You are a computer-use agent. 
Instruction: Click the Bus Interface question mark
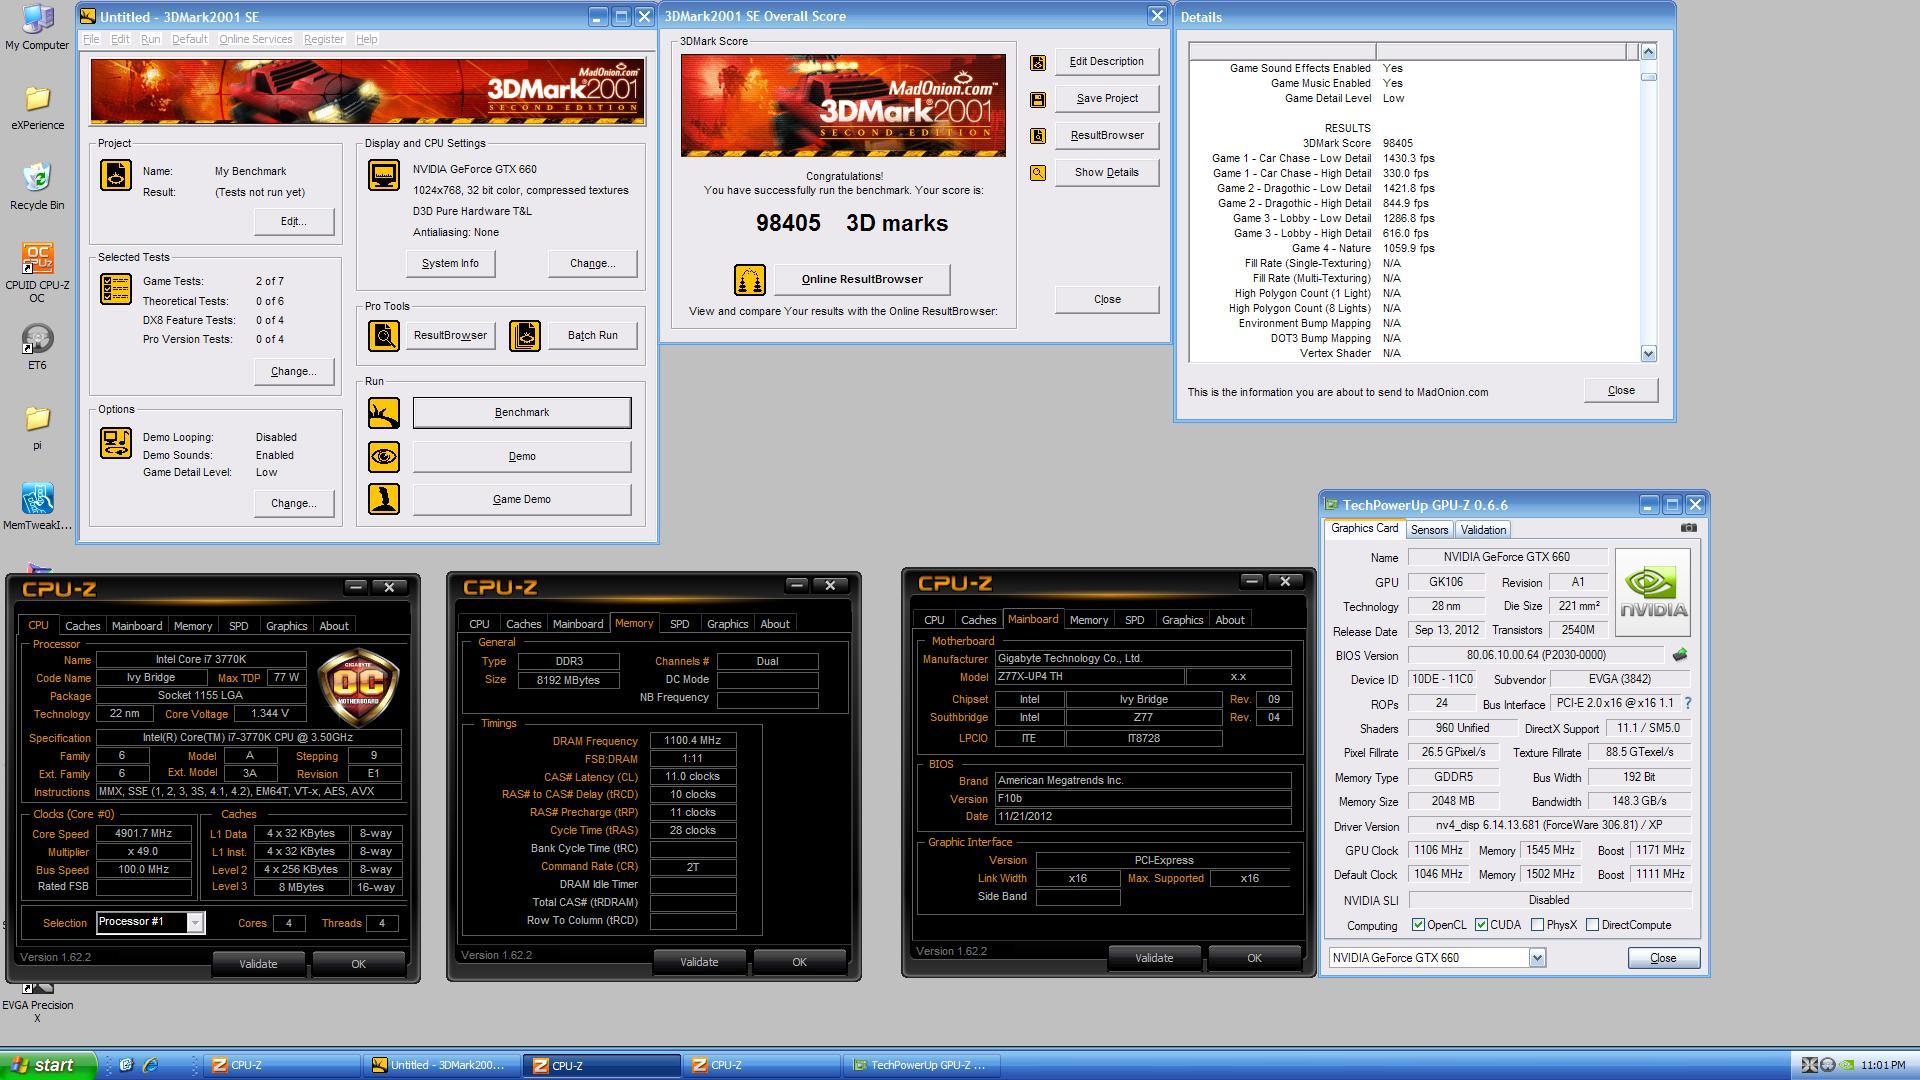click(x=1688, y=704)
